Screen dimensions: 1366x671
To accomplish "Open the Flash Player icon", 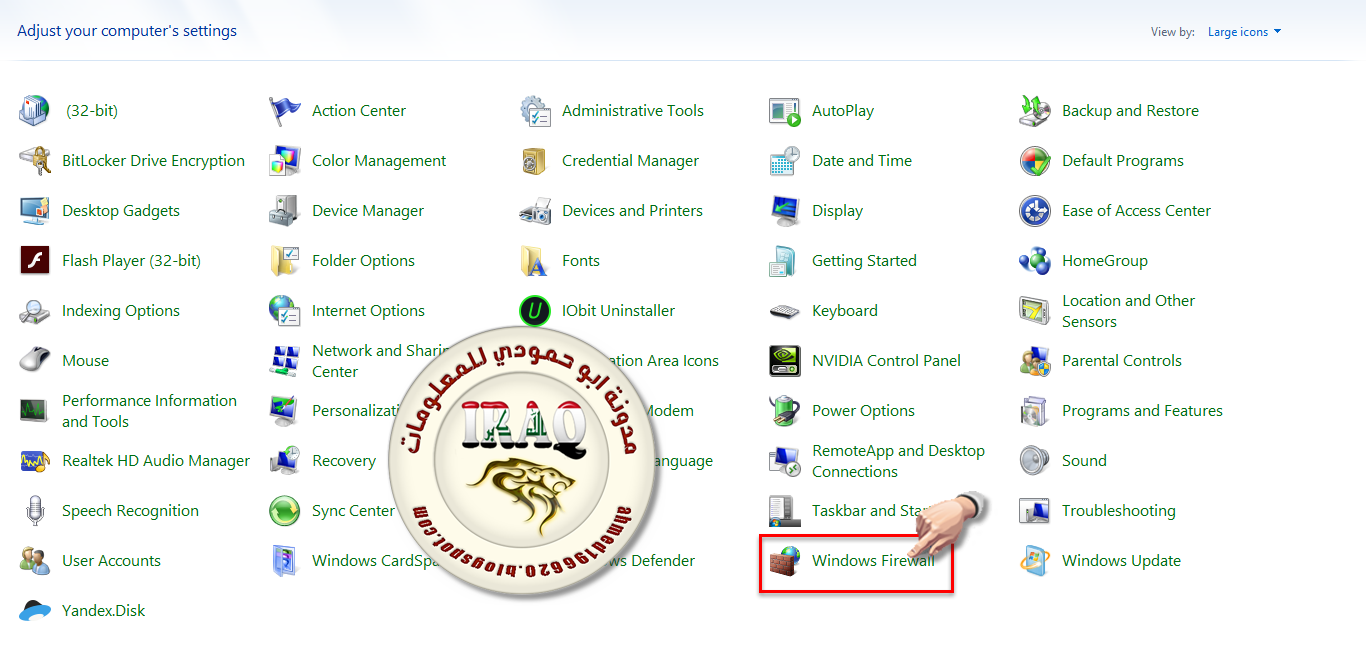I will 35,261.
